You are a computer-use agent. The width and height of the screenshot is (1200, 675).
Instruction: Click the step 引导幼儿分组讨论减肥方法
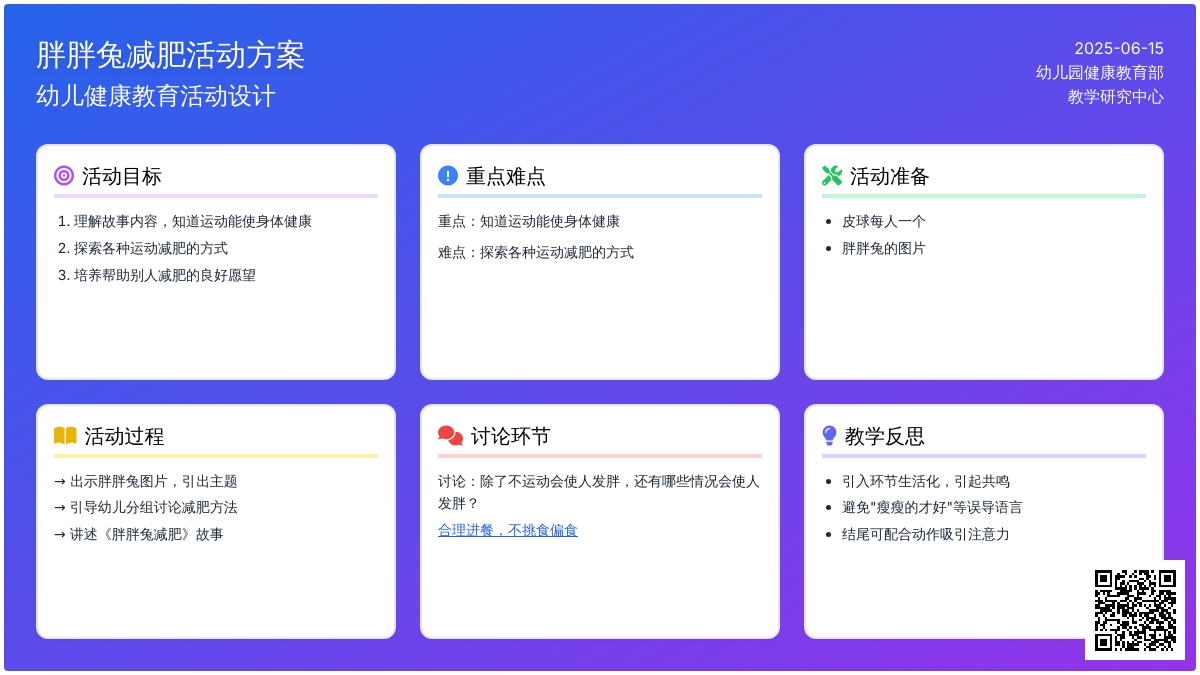(146, 507)
